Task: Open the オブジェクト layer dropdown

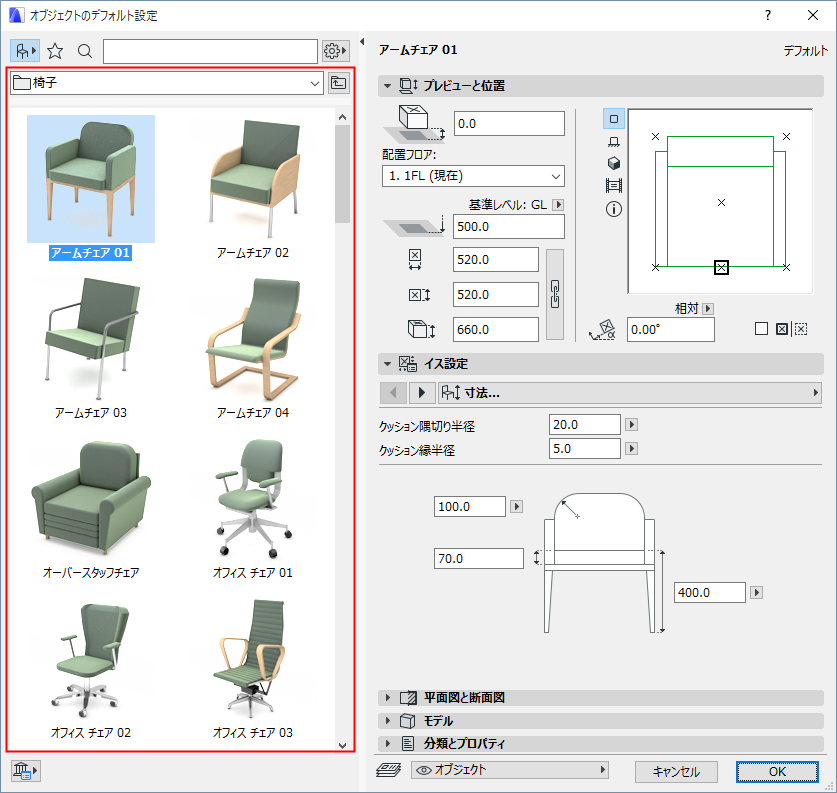Action: 510,770
